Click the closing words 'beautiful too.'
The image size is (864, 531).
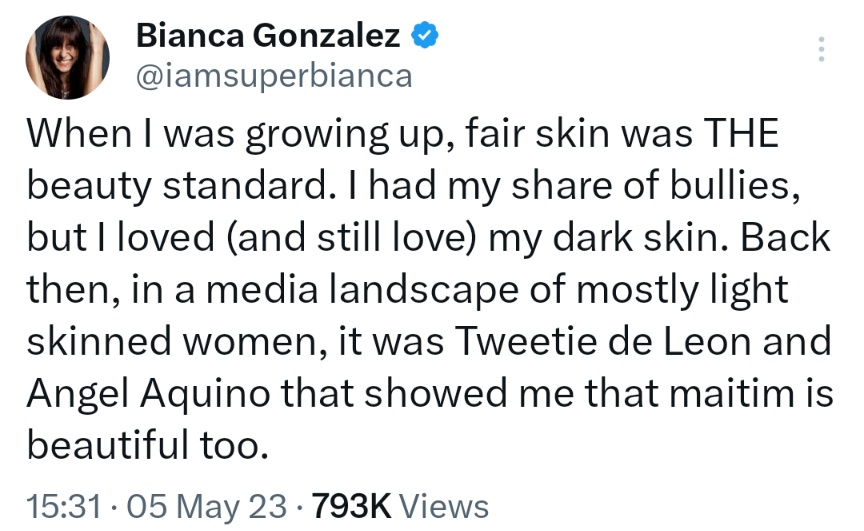(148, 445)
